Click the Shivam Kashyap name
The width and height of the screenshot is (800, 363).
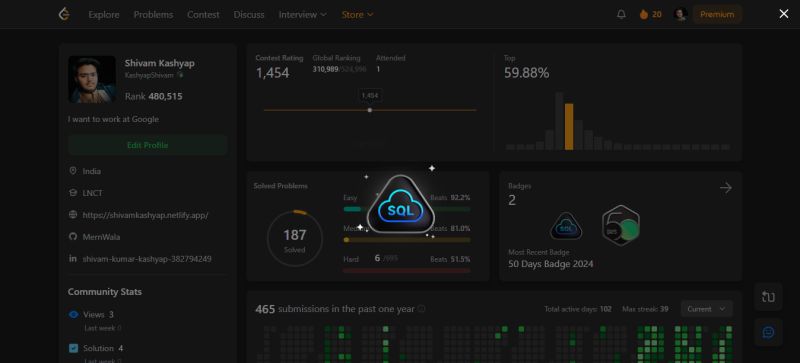pos(160,63)
